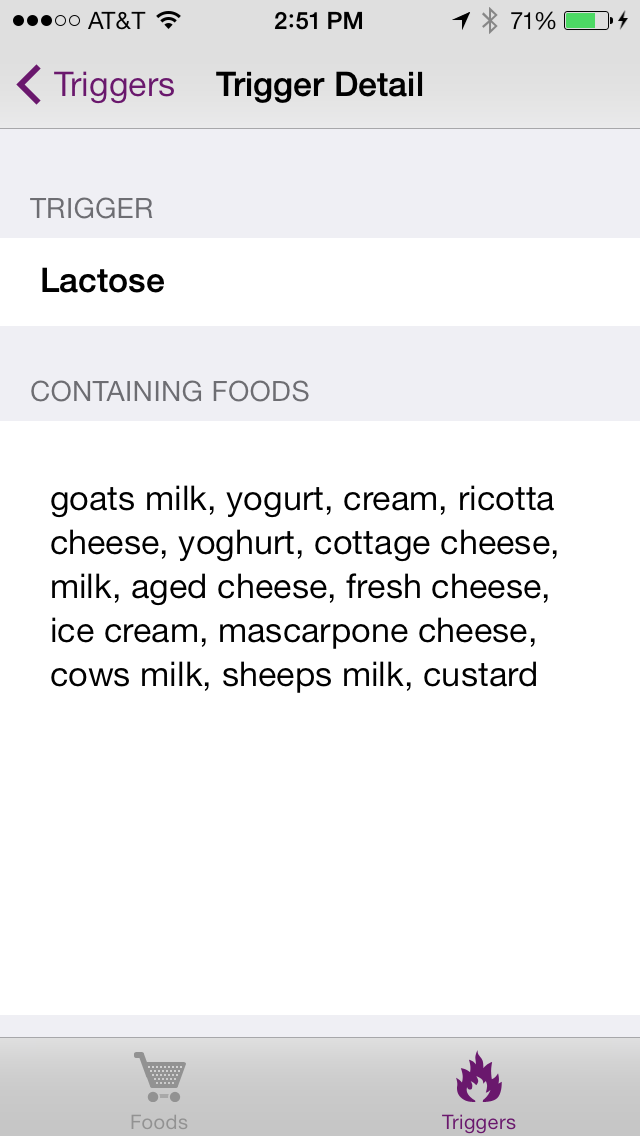The image size is (640, 1136).
Task: Select the Foods tab label
Action: click(x=159, y=1122)
